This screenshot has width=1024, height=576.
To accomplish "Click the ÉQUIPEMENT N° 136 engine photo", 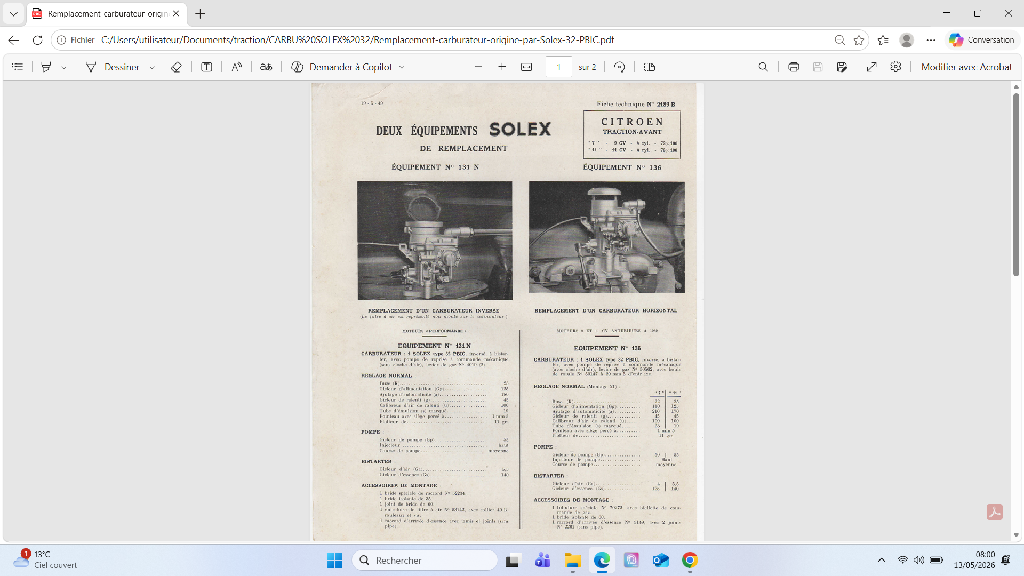I will coord(607,237).
